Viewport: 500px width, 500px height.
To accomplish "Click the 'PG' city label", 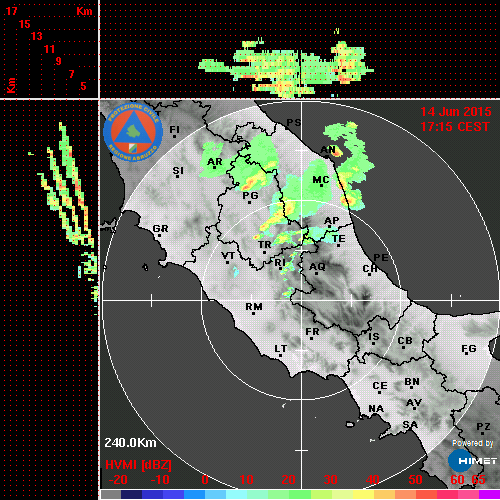I will [x=250, y=195].
